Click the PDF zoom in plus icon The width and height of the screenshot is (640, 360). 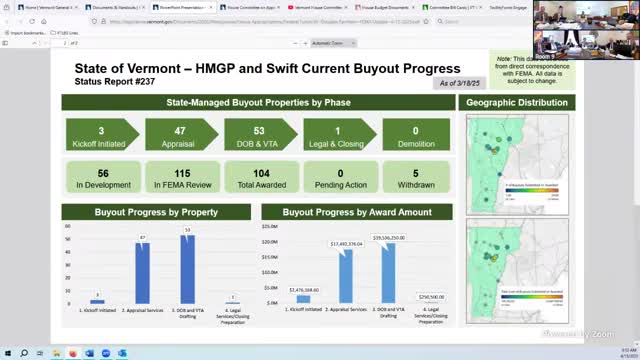point(305,43)
